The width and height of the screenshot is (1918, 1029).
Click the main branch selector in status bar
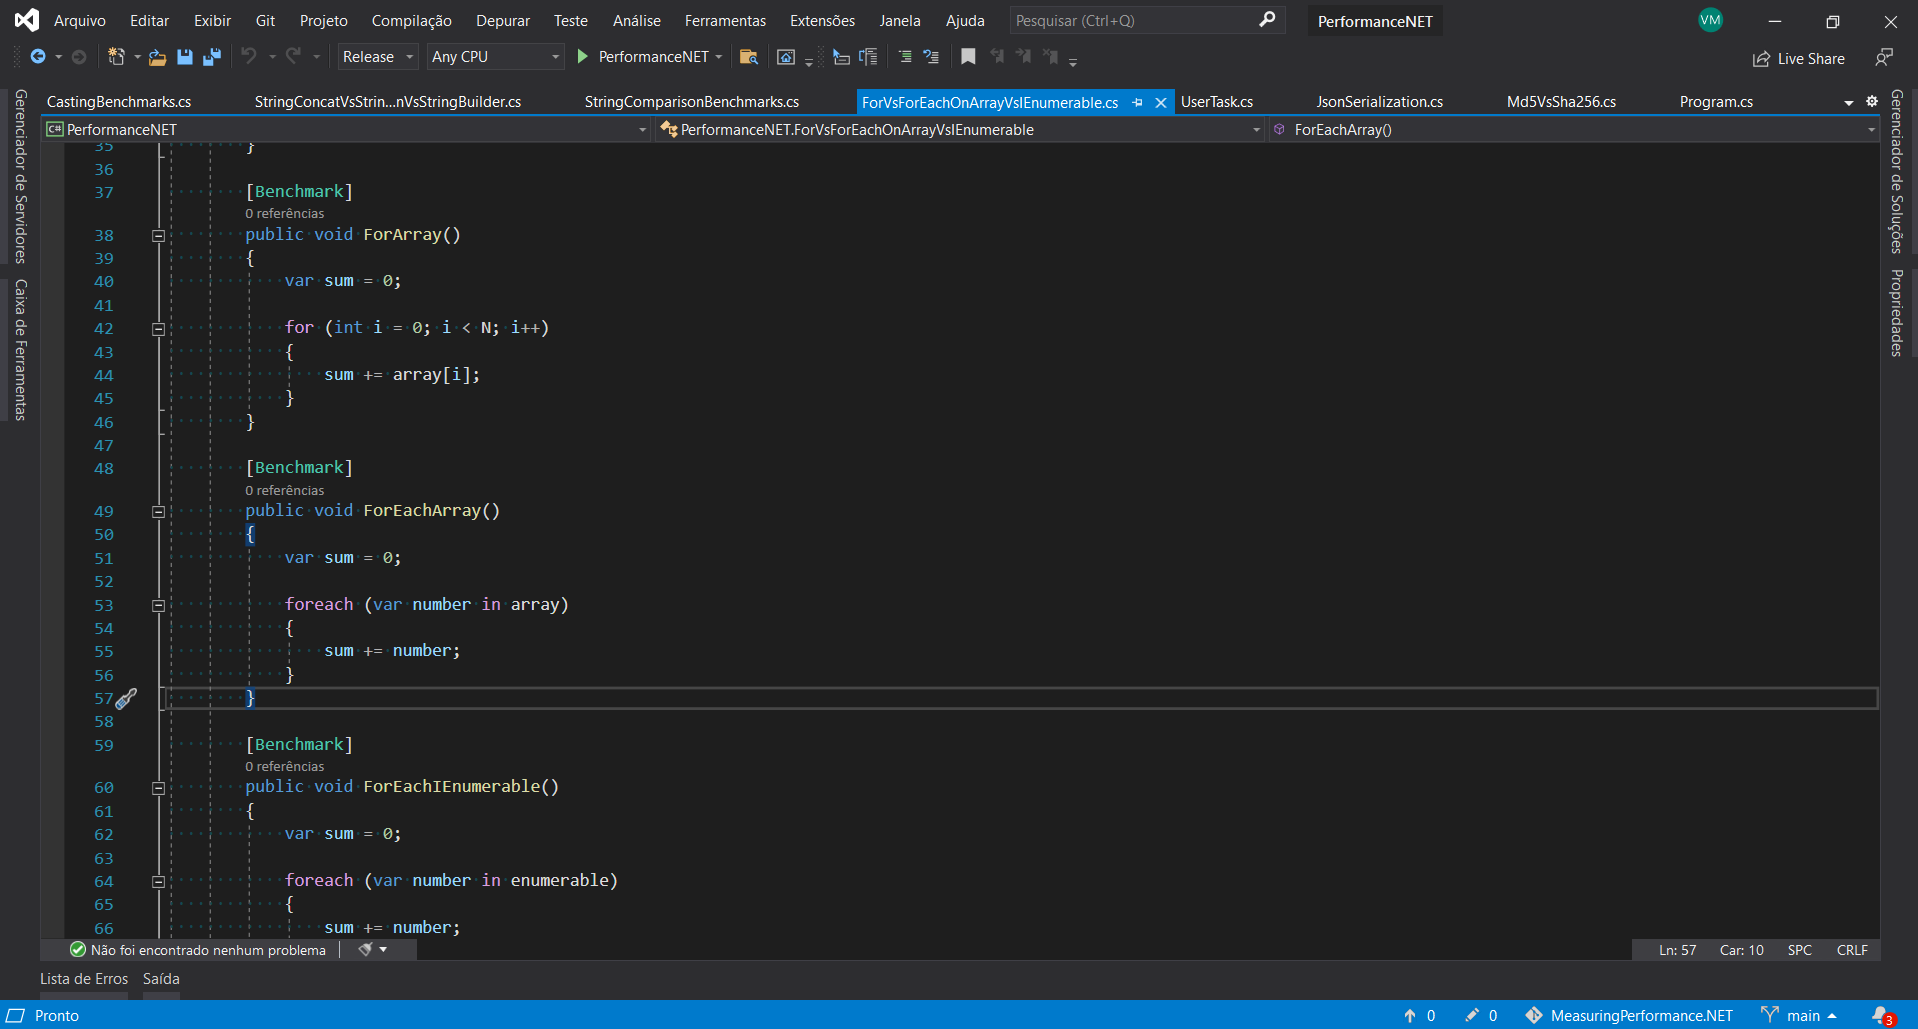click(x=1800, y=1015)
